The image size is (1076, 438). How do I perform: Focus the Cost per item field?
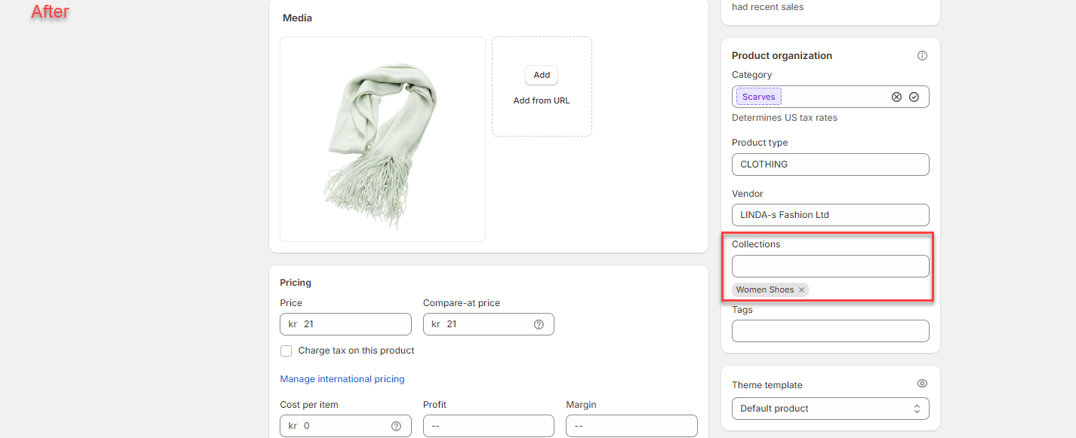tap(346, 426)
